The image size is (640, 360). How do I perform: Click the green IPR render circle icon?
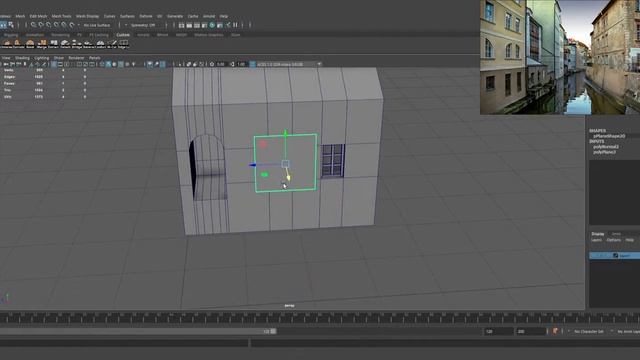pyautogui.click(x=212, y=25)
